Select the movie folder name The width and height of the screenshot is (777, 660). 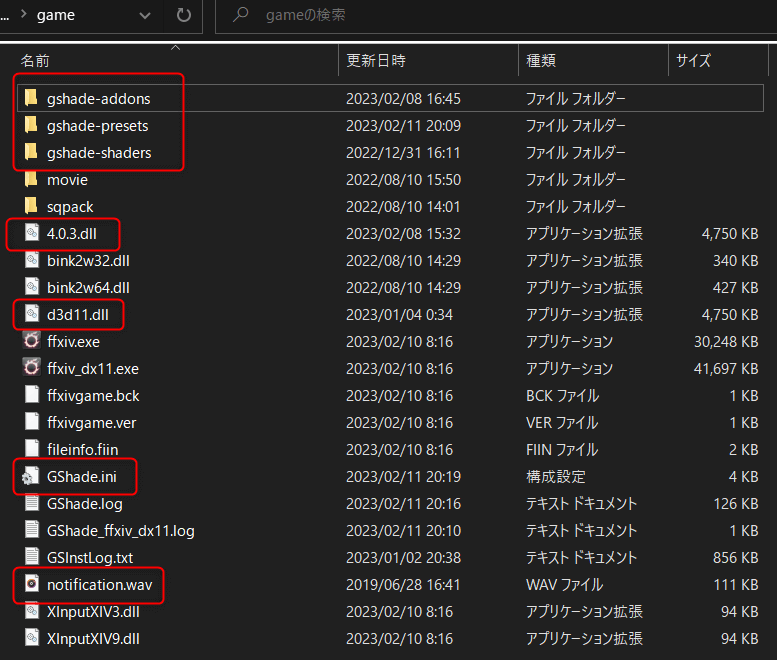pos(67,180)
